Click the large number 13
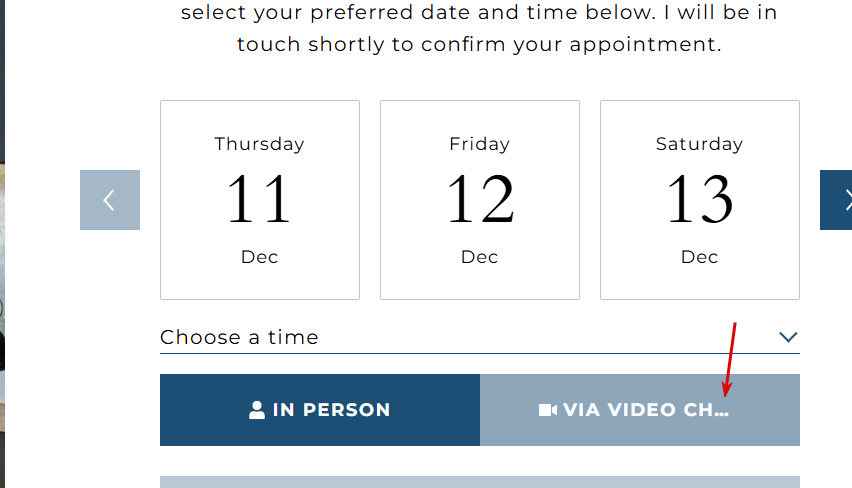The height and width of the screenshot is (488, 852). pos(700,198)
